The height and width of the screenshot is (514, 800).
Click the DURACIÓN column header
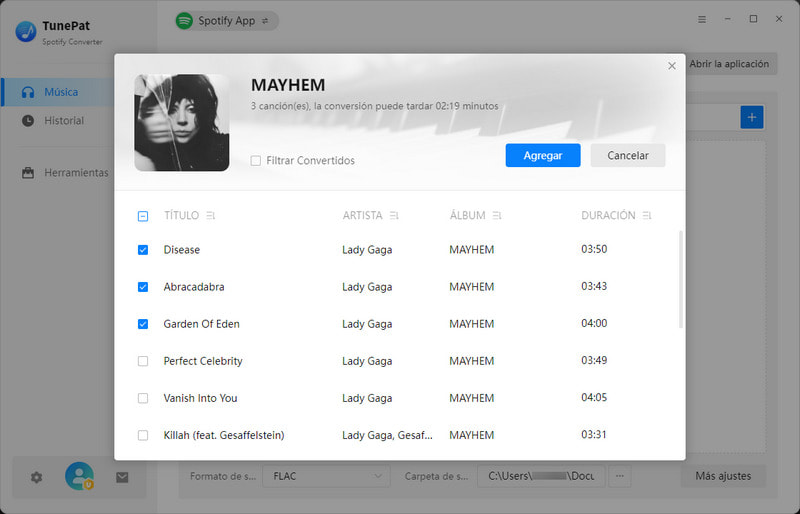click(608, 215)
